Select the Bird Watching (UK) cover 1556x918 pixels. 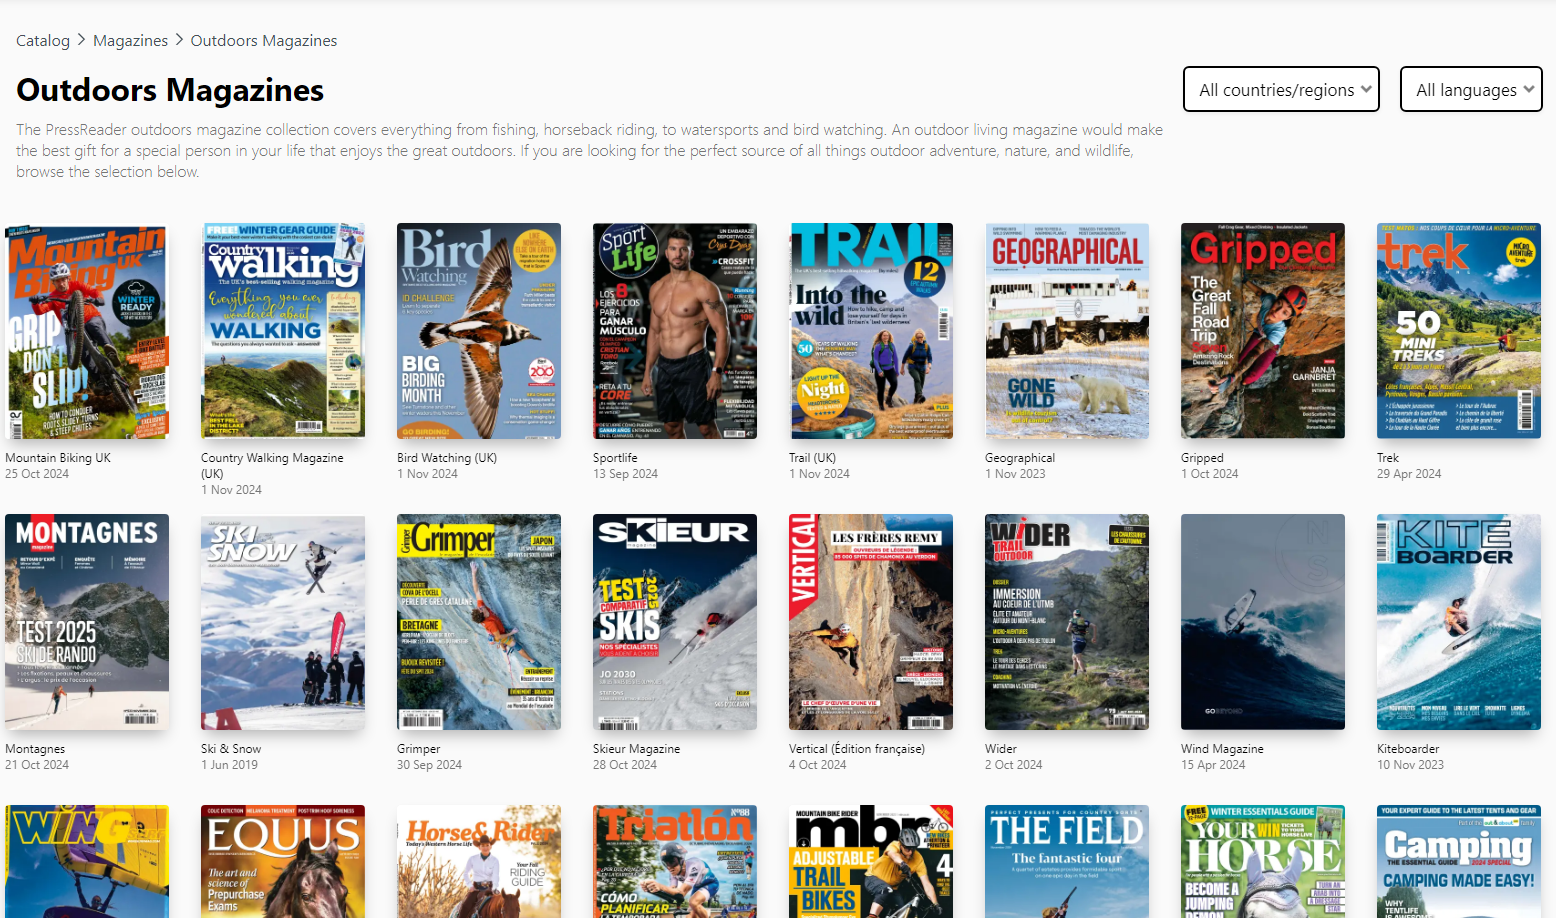479,331
